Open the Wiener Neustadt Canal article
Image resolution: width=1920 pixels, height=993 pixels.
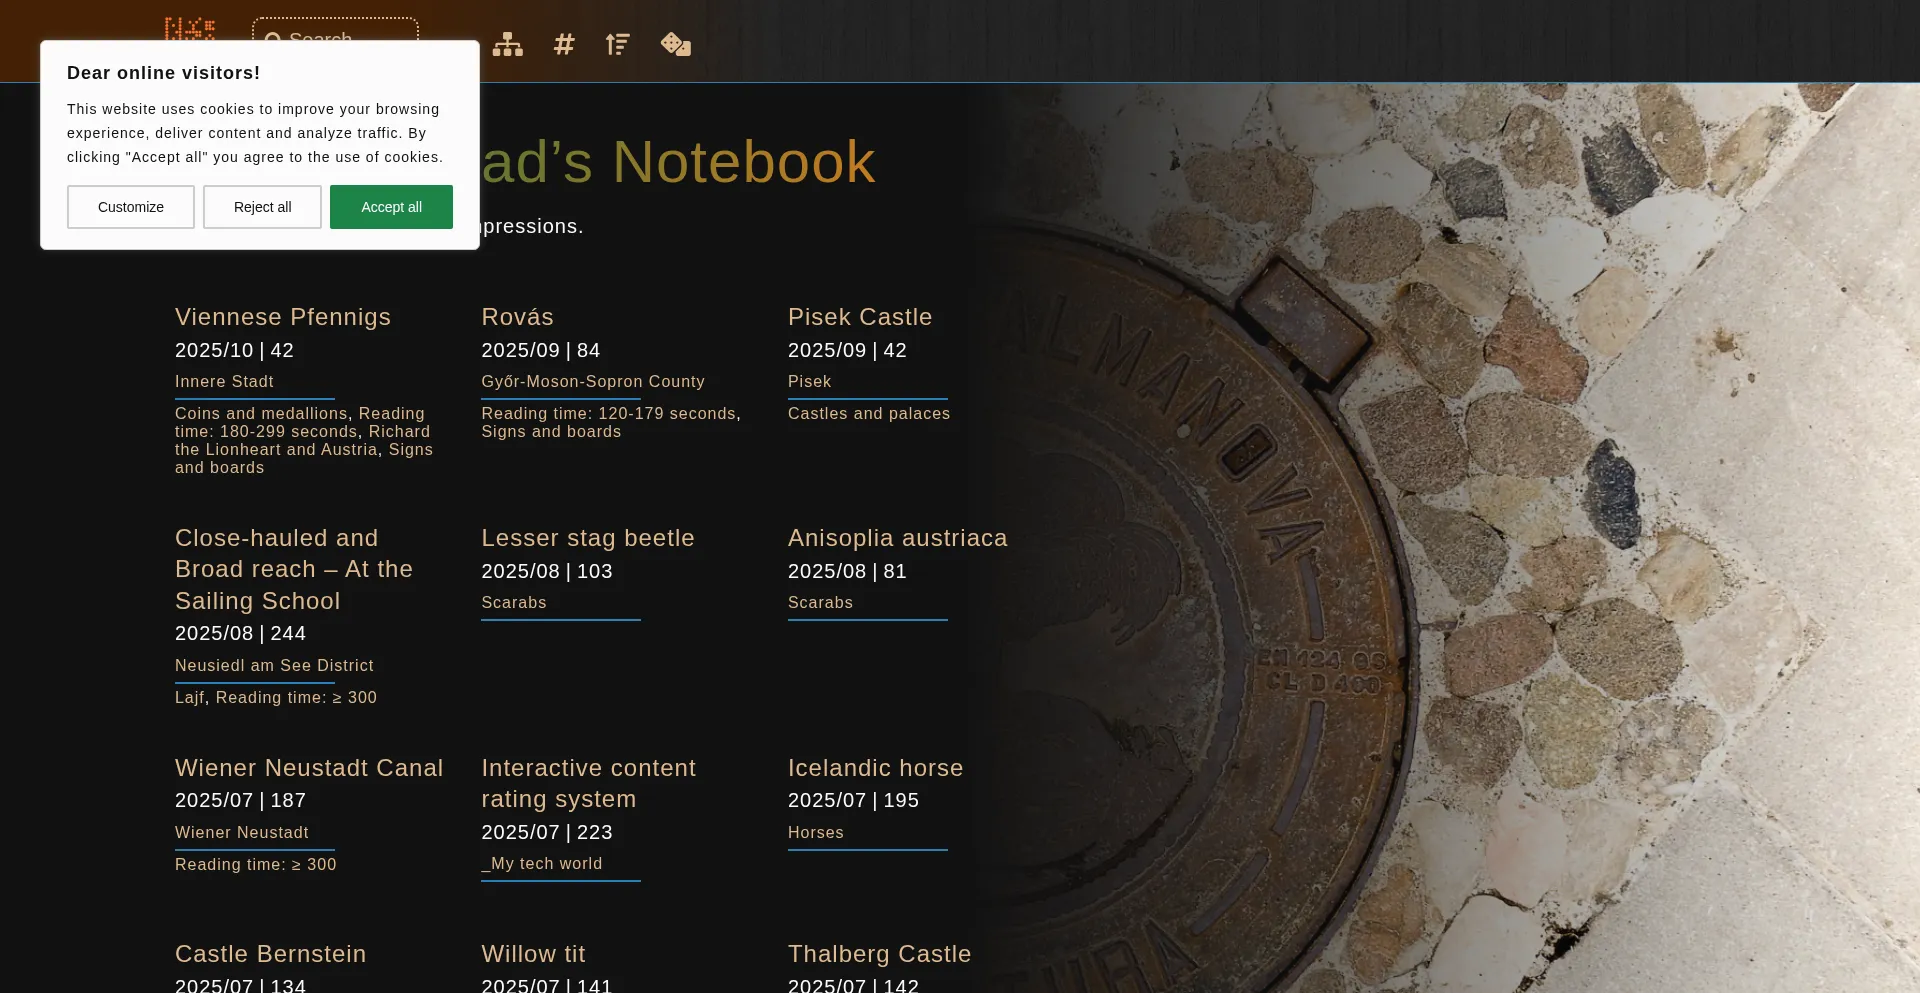click(309, 768)
